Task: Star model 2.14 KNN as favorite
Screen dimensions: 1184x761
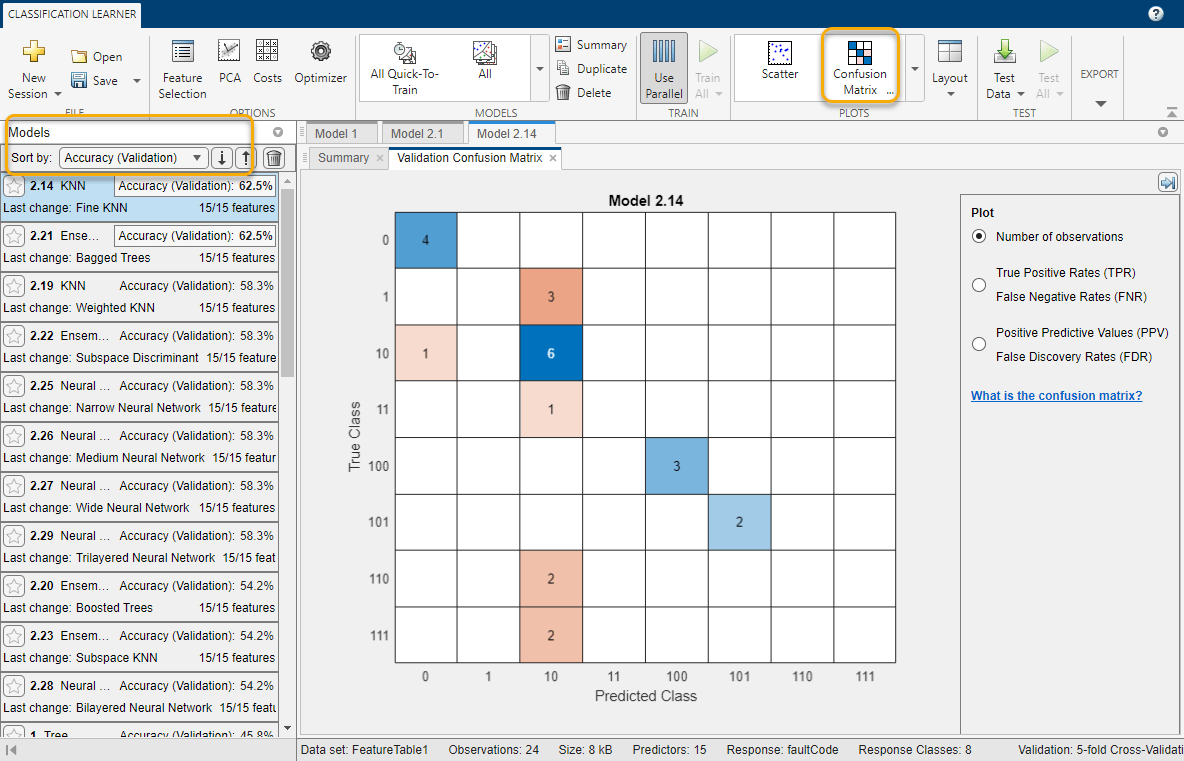Action: pos(14,186)
